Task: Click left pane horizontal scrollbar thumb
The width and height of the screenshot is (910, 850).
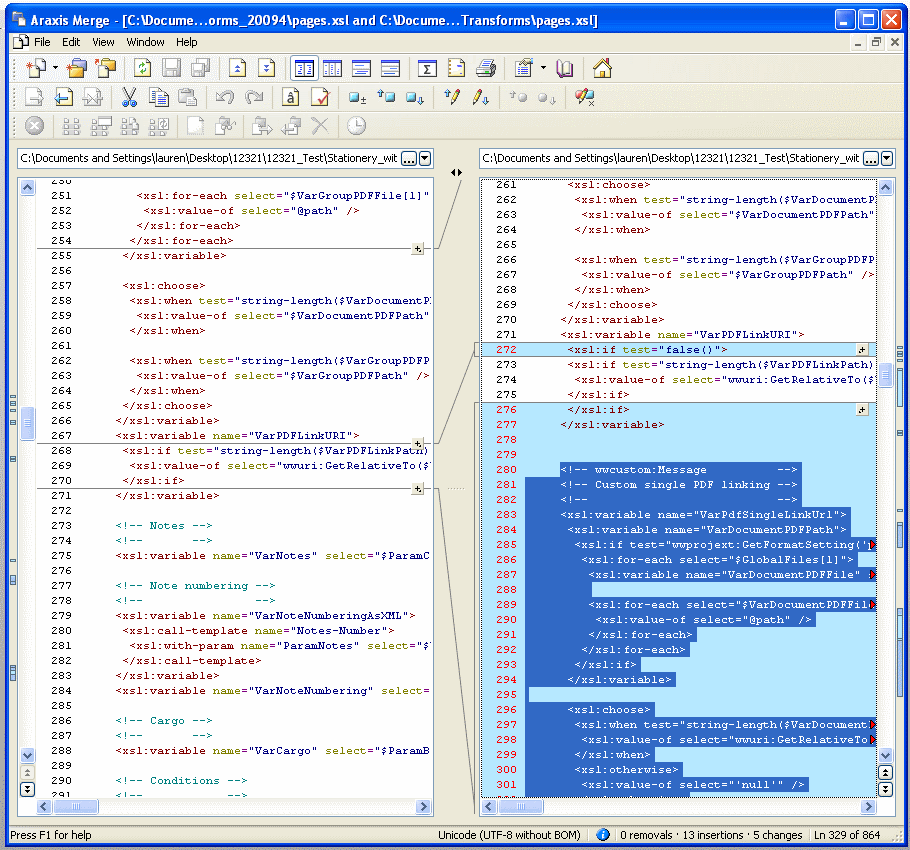Action: [x=77, y=806]
